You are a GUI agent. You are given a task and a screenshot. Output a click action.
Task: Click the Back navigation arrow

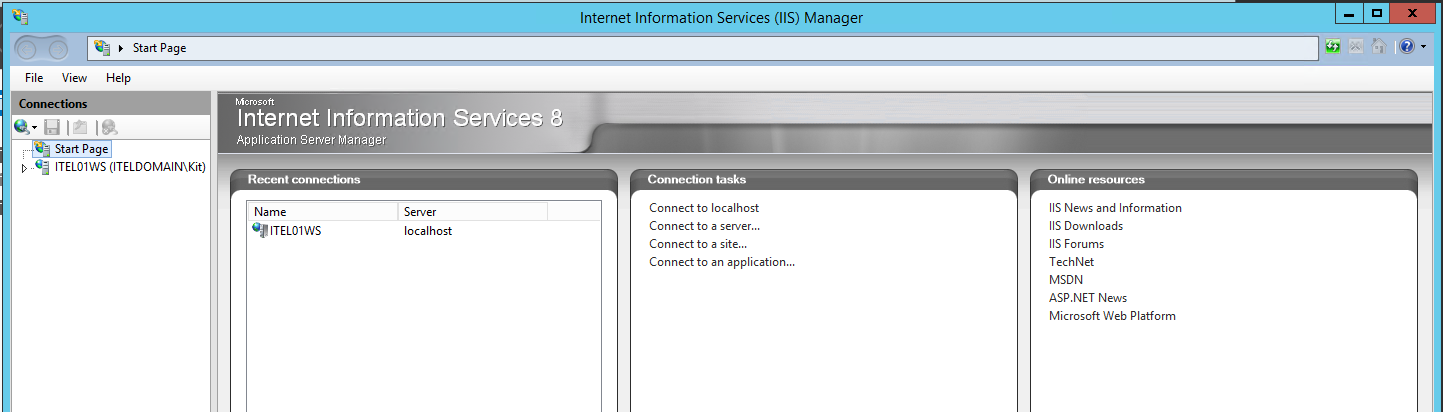coord(28,48)
